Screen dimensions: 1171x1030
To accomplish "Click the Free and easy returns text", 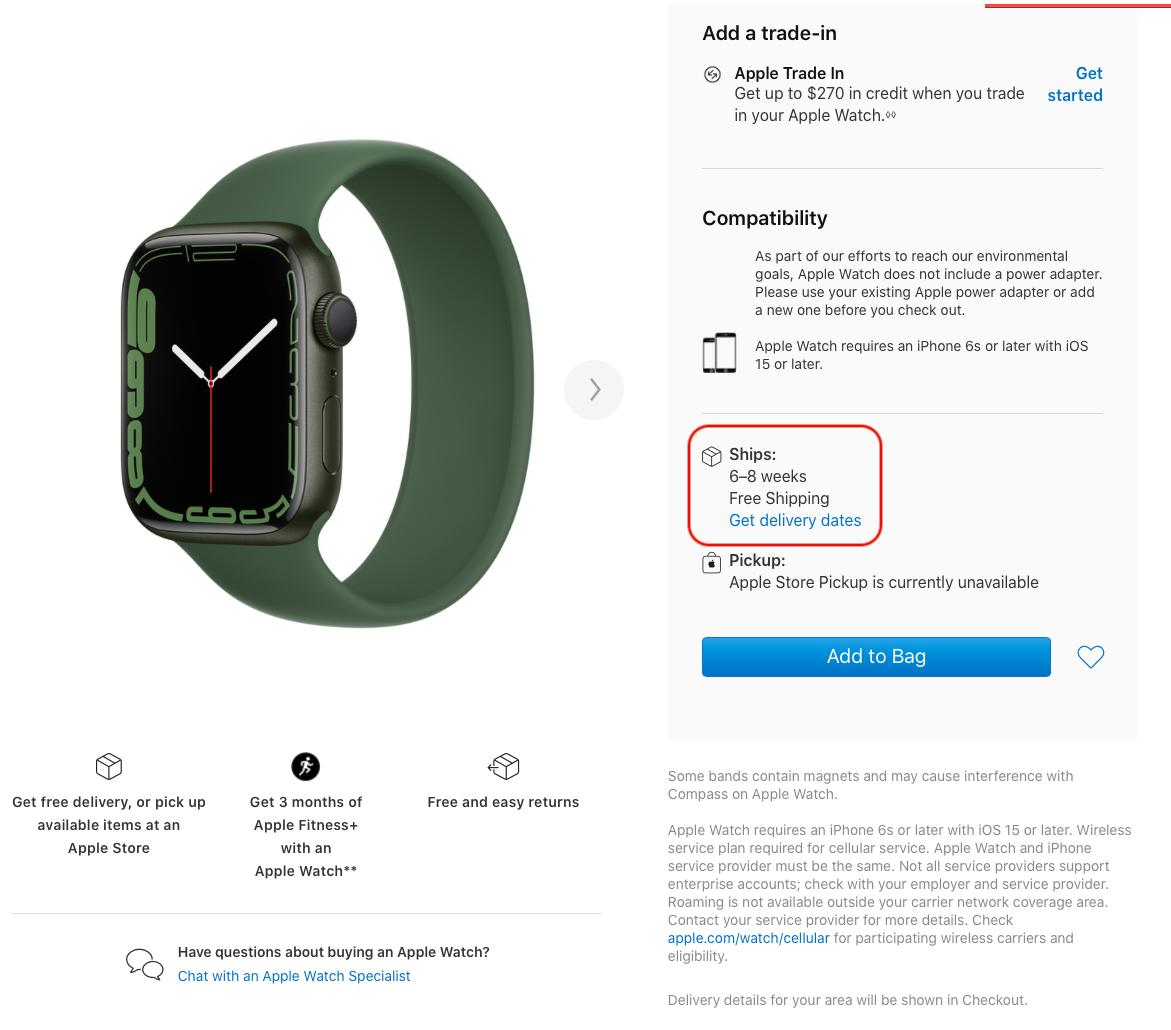I will [503, 802].
